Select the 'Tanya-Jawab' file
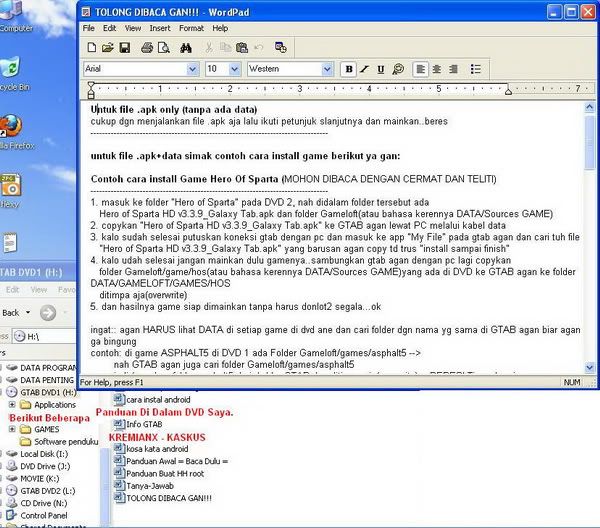 click(144, 486)
